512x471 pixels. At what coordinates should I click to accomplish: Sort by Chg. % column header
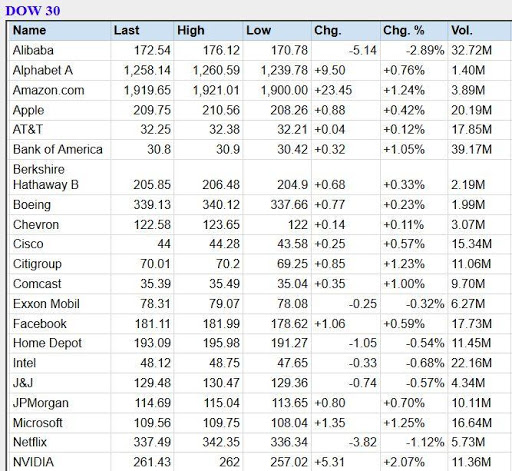[x=404, y=30]
